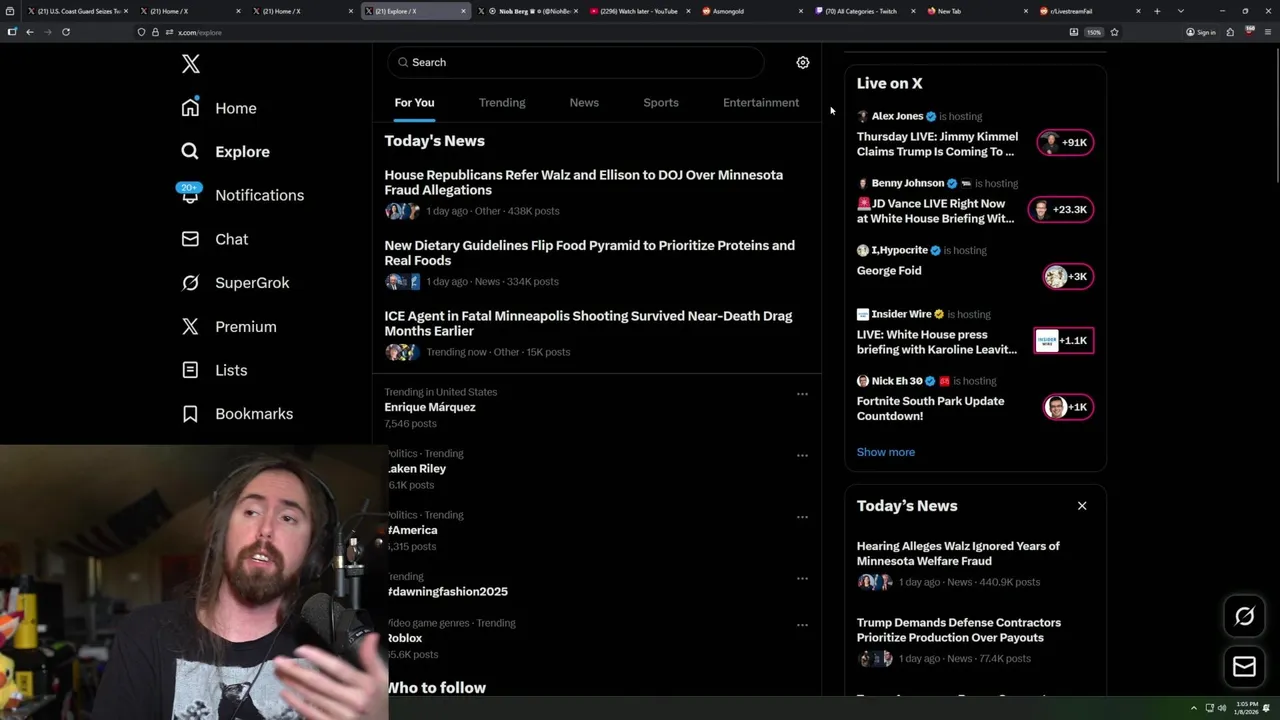
Task: Open Explore settings gear icon
Action: 802,62
